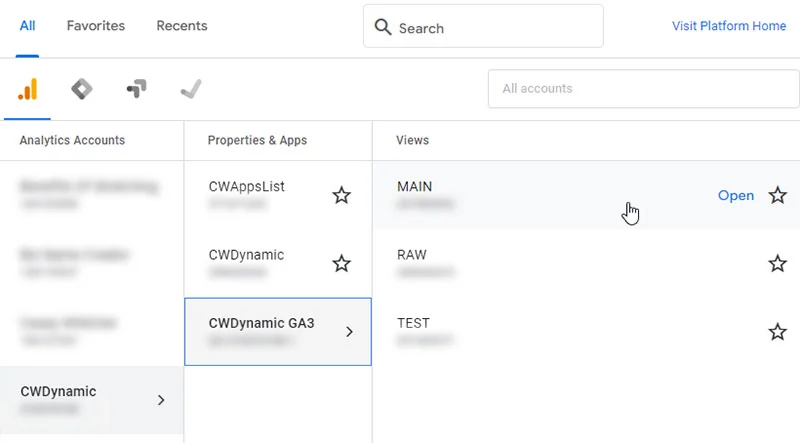Select the Google Optimize diamond icon
This screenshot has height=443, width=800.
click(x=82, y=89)
